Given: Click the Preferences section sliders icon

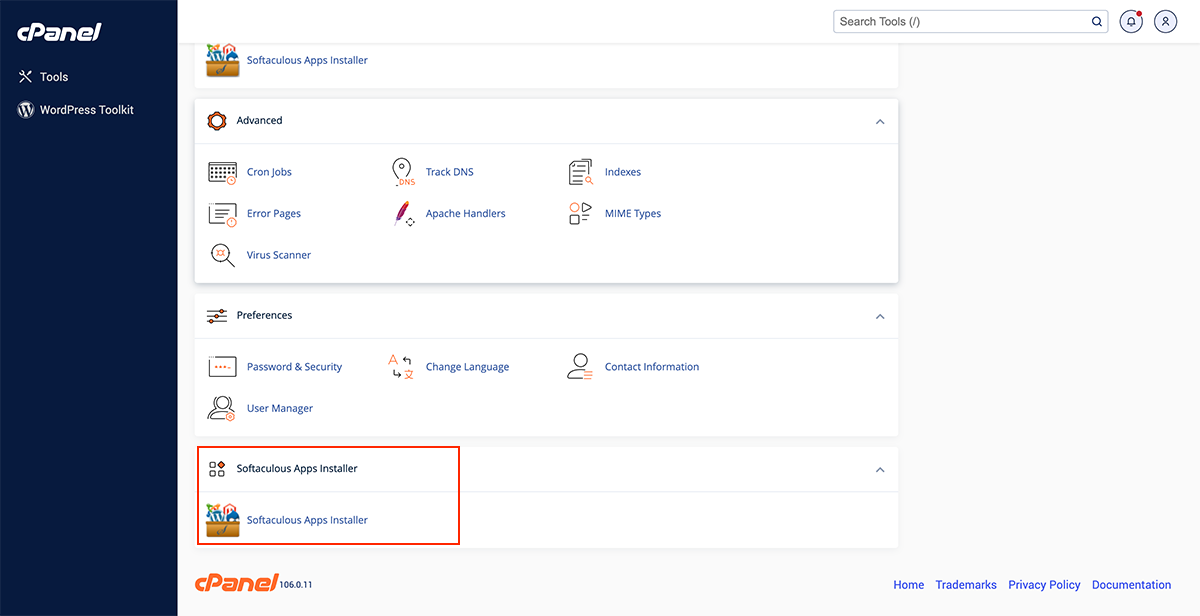Looking at the screenshot, I should pos(217,316).
